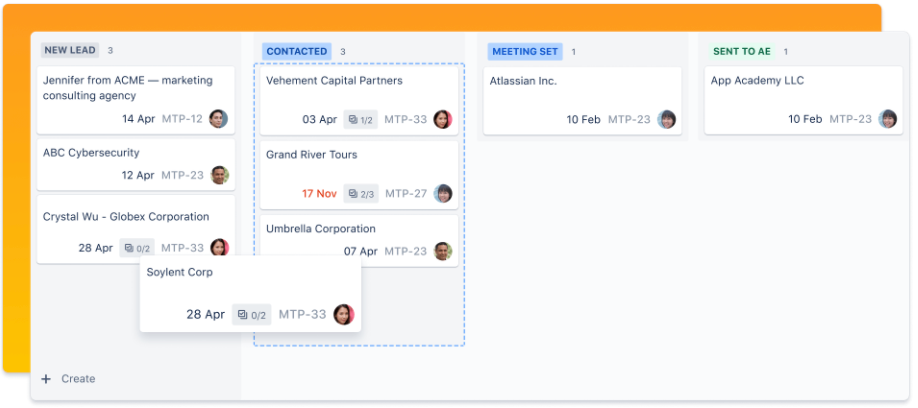Viewport: 918px width, 408px height.
Task: Open issue key MTP-27 link
Action: tap(406, 194)
